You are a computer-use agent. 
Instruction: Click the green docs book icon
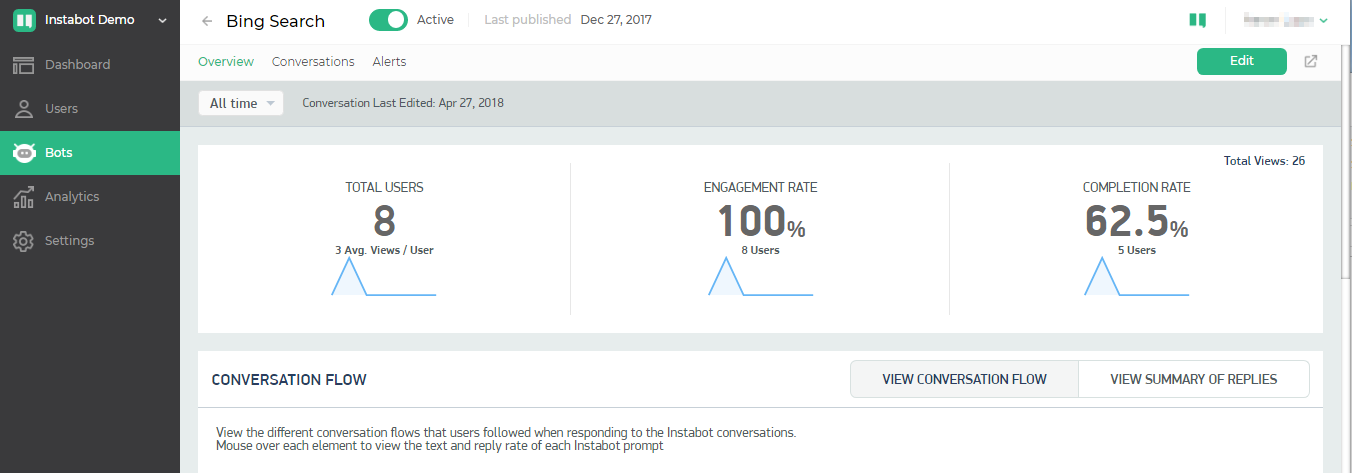1197,20
